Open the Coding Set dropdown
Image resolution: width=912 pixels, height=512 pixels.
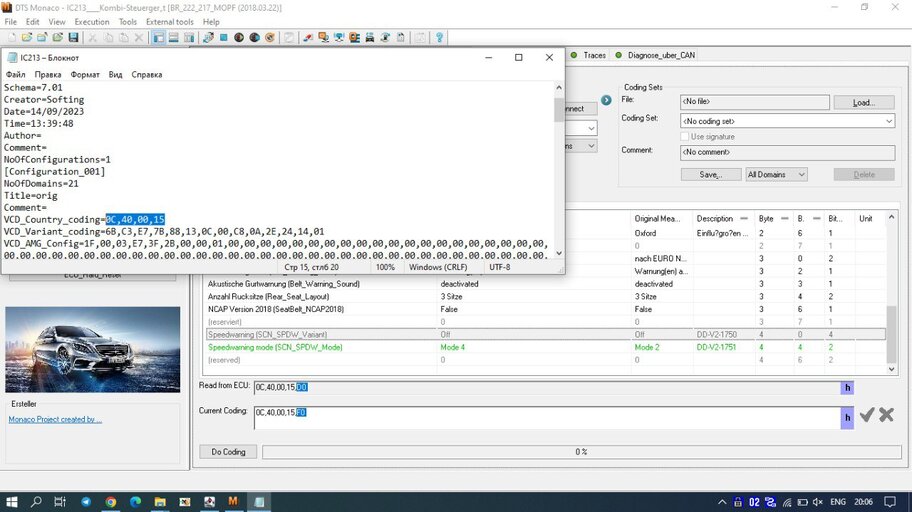pos(889,121)
